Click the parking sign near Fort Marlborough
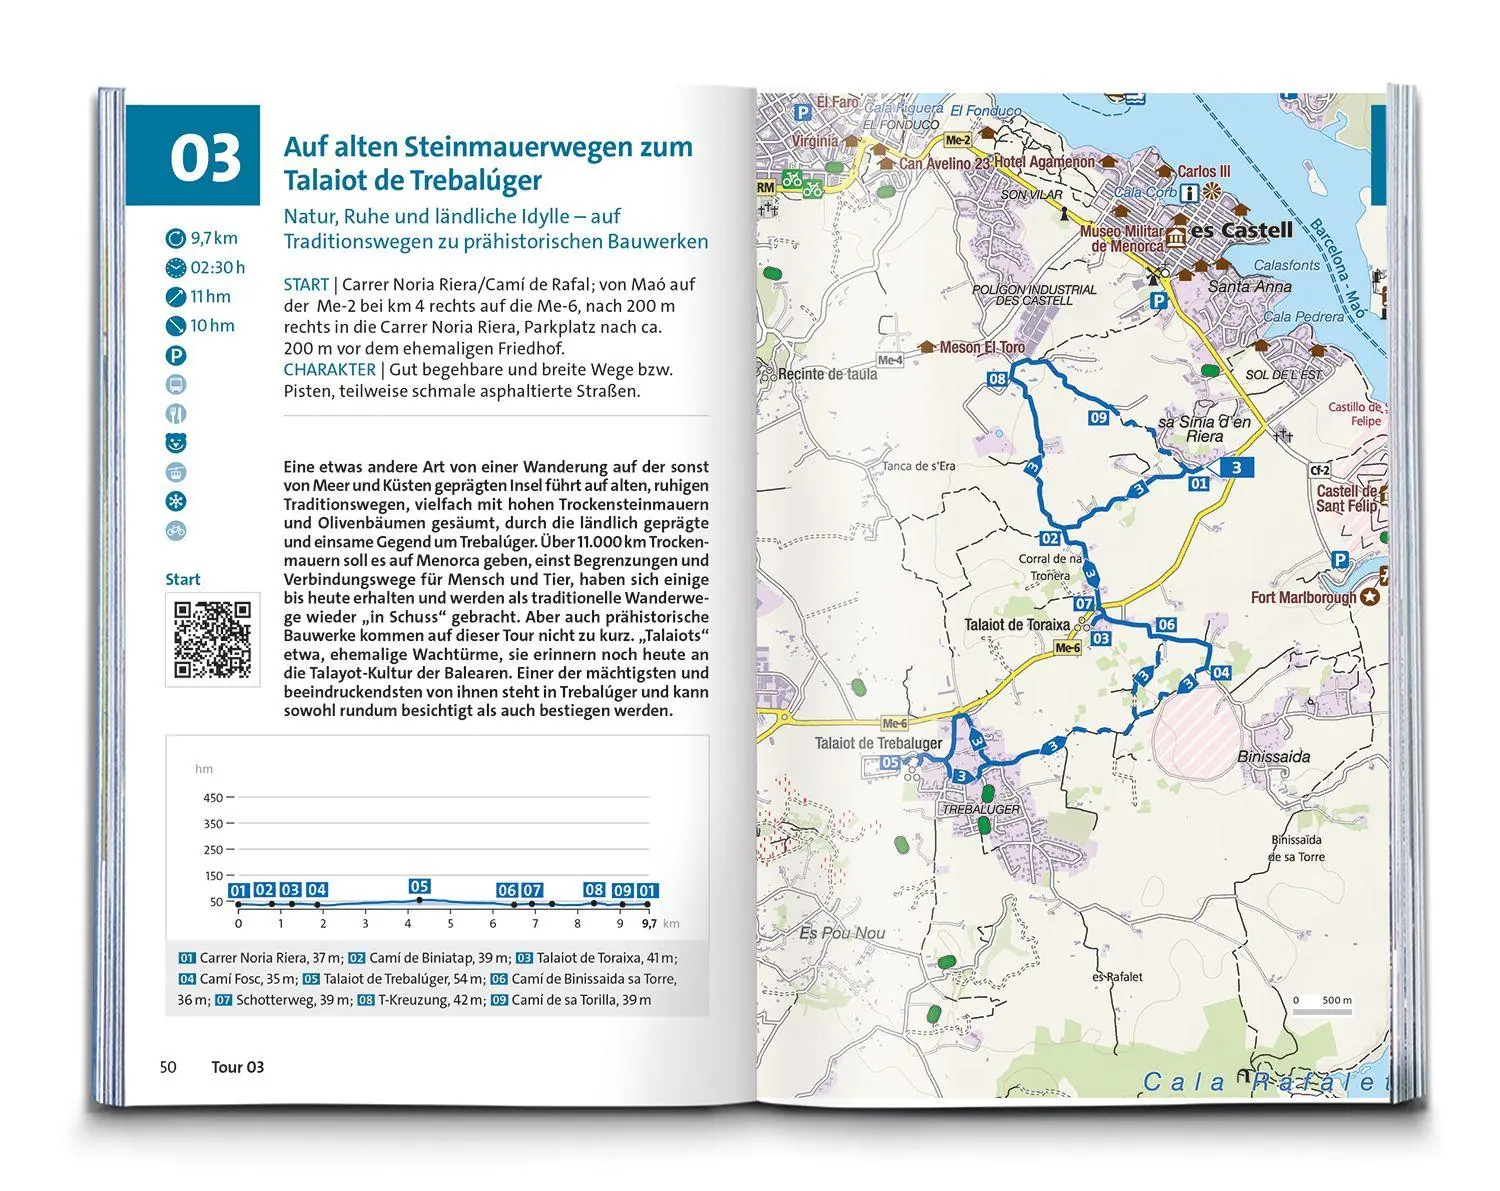The height and width of the screenshot is (1191, 1500). (1340, 561)
